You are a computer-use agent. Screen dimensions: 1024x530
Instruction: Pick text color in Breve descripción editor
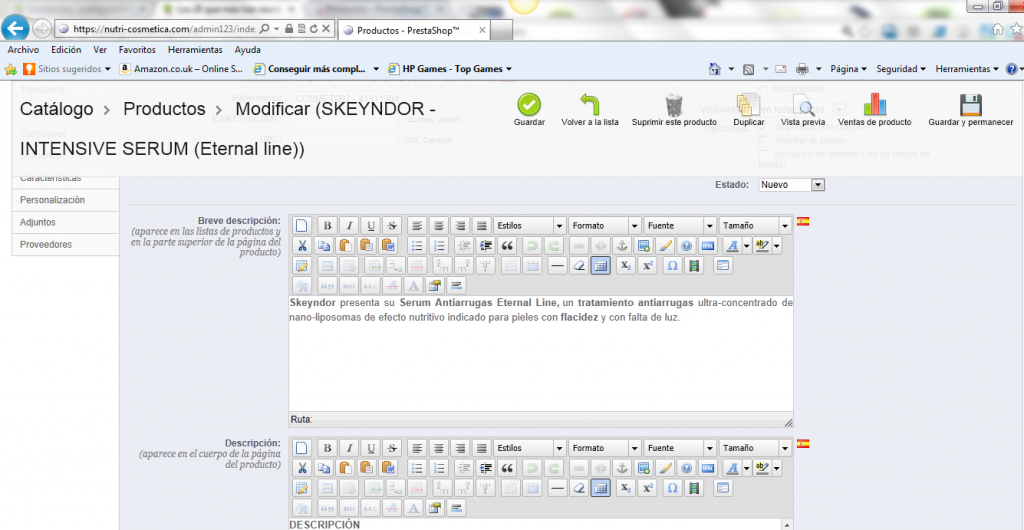coord(733,245)
